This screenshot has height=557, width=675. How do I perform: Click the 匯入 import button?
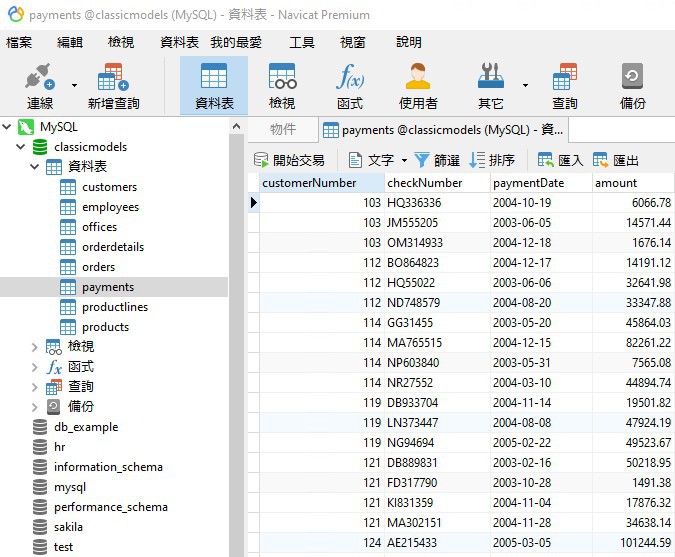[x=560, y=160]
